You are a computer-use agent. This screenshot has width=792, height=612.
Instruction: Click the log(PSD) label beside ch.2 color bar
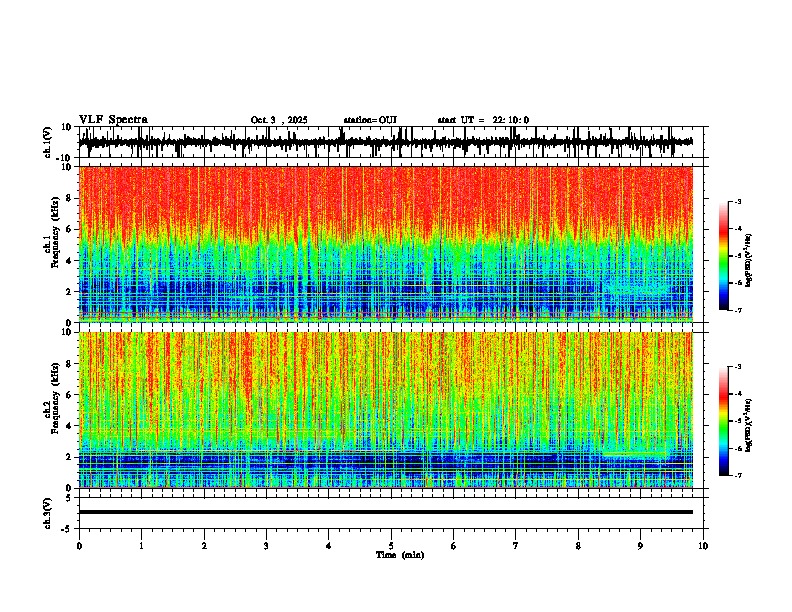(x=749, y=426)
